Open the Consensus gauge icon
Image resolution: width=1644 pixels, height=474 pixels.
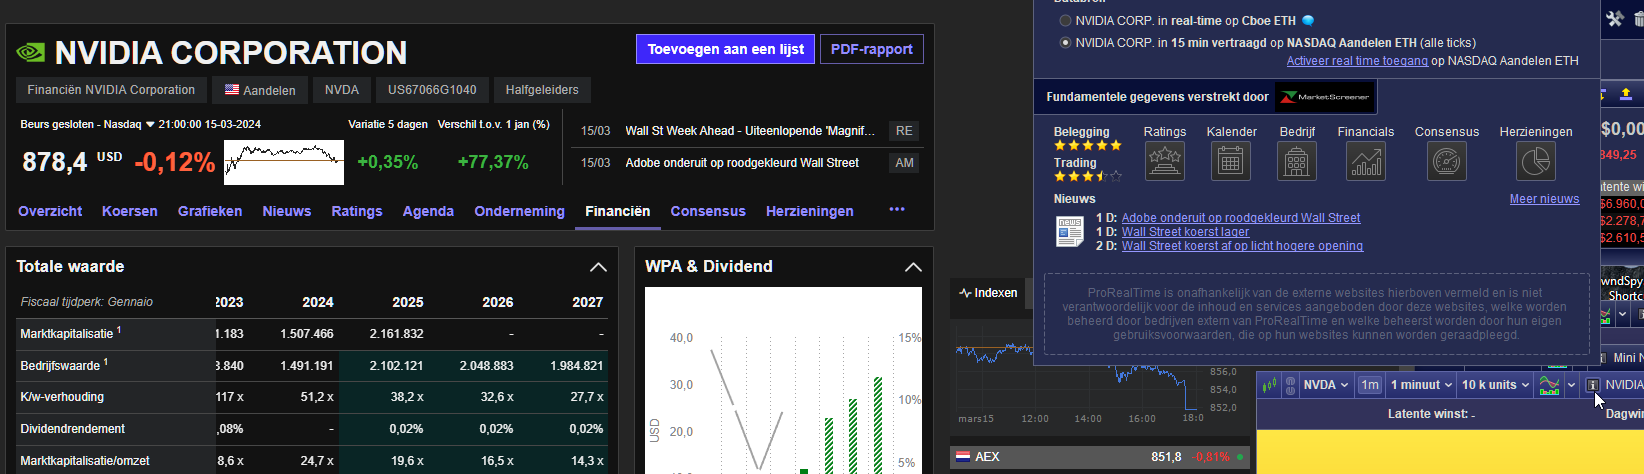pyautogui.click(x=1446, y=161)
